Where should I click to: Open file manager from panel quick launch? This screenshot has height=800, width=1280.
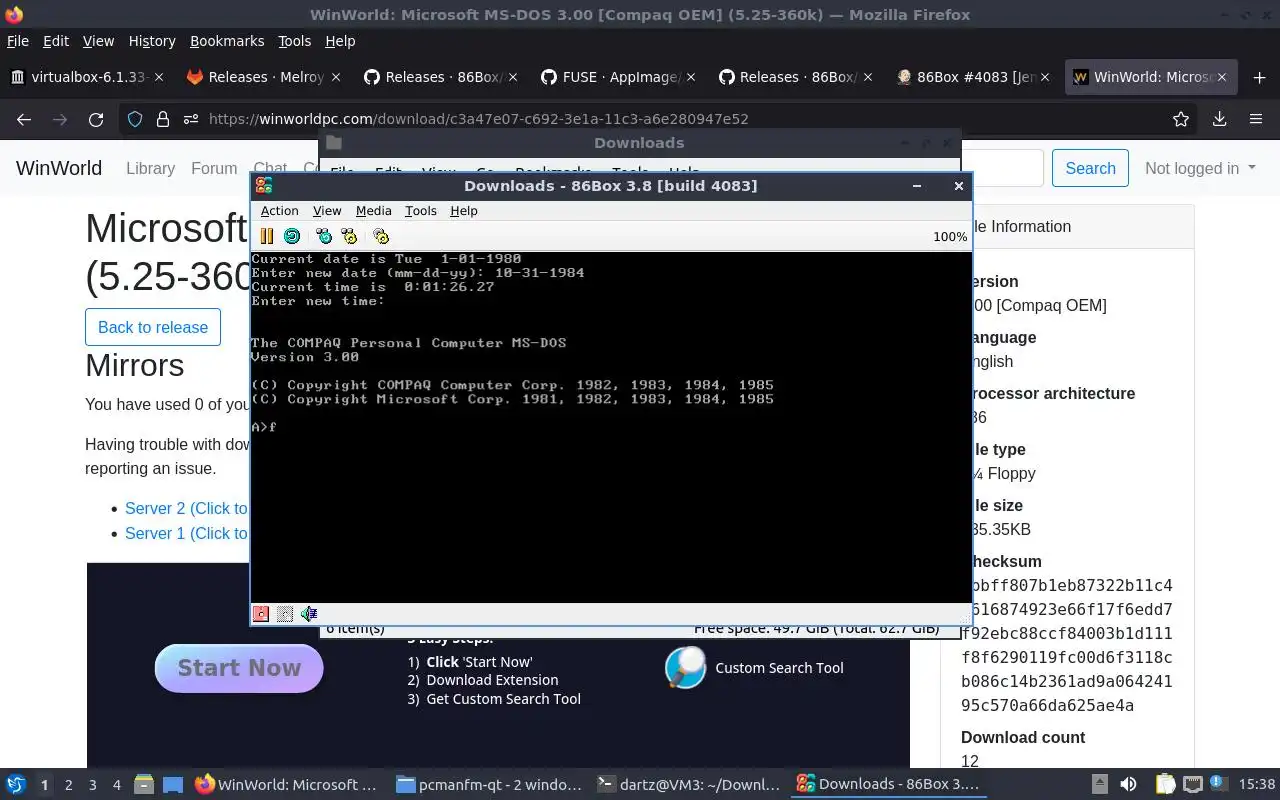(x=143, y=785)
